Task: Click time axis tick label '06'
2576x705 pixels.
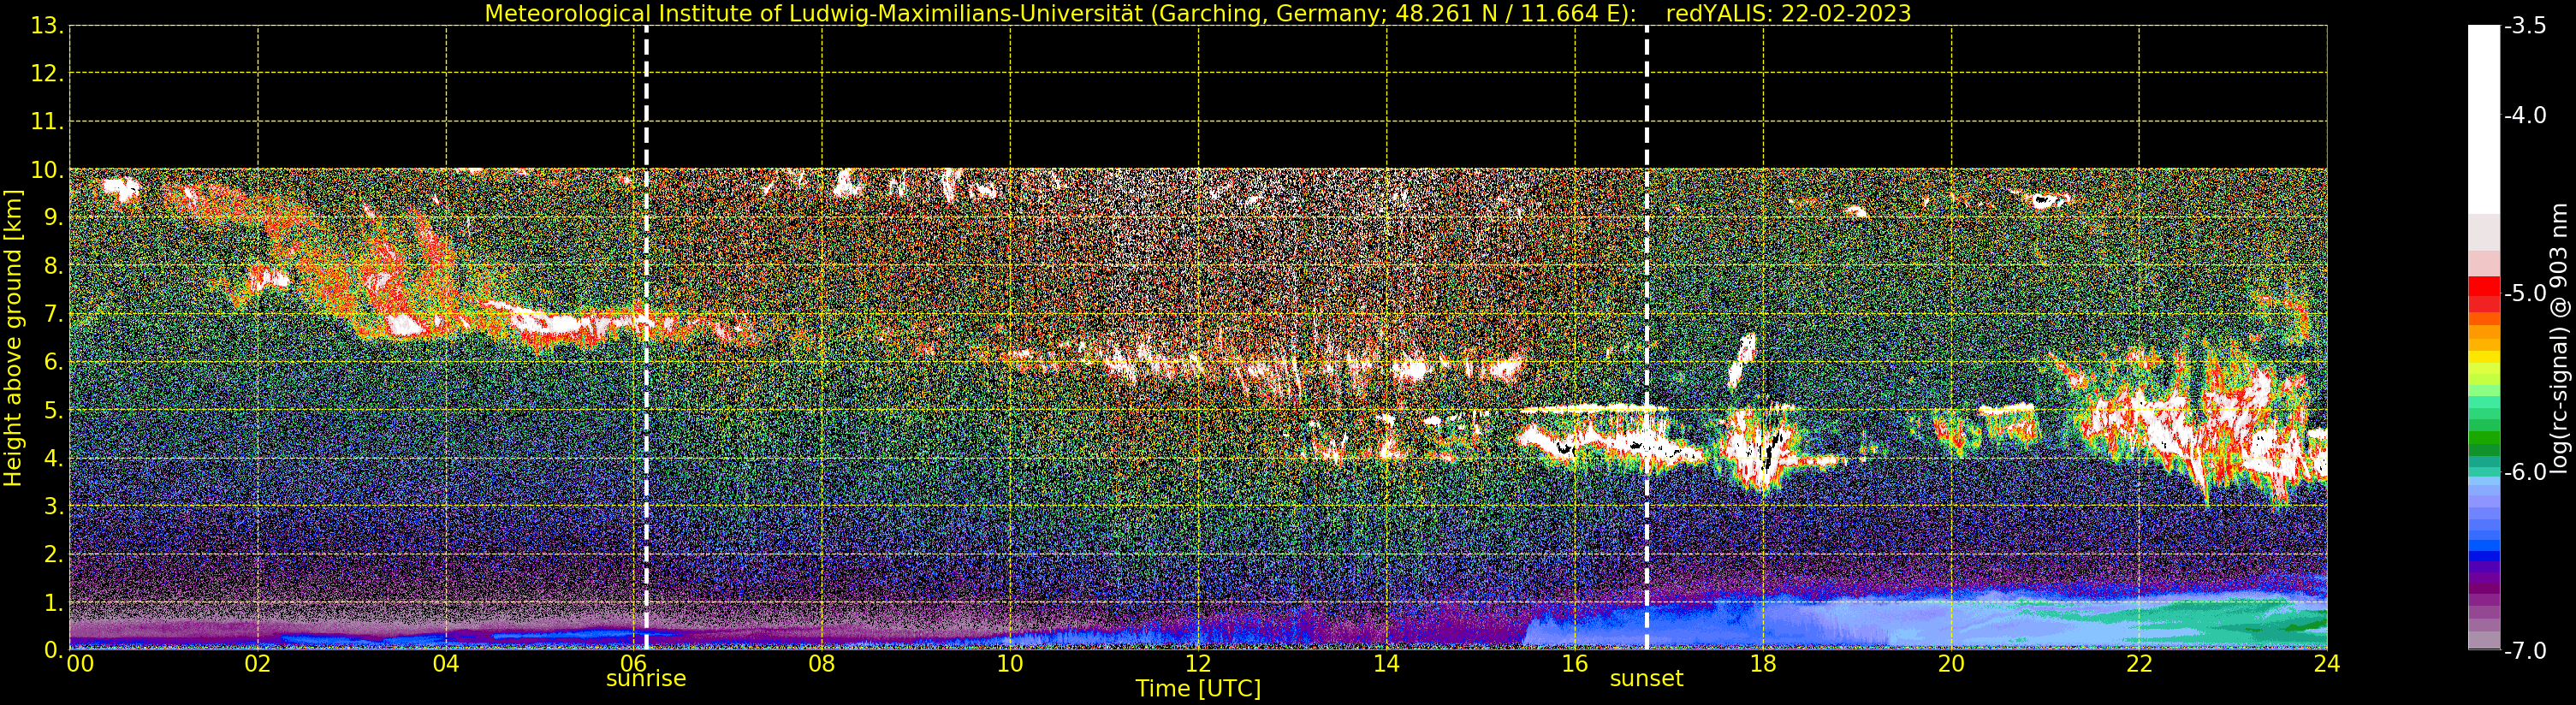Action: [x=634, y=664]
